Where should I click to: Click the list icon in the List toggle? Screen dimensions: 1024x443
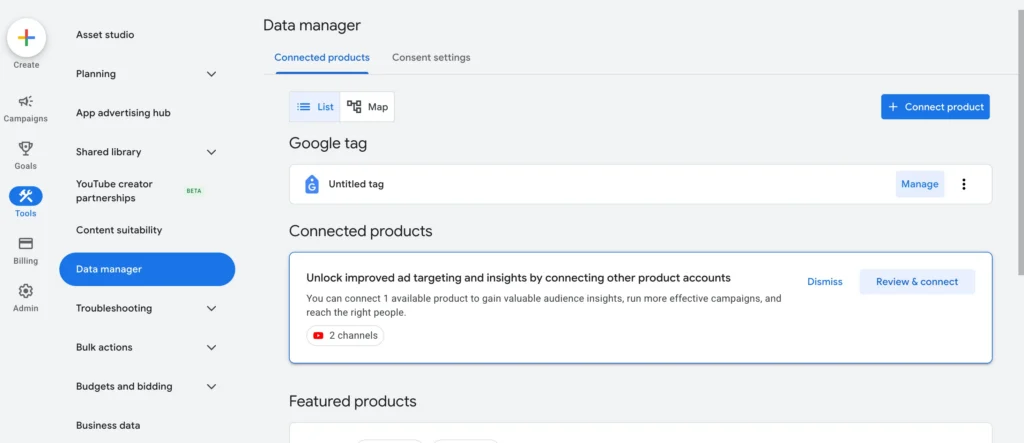point(303,107)
